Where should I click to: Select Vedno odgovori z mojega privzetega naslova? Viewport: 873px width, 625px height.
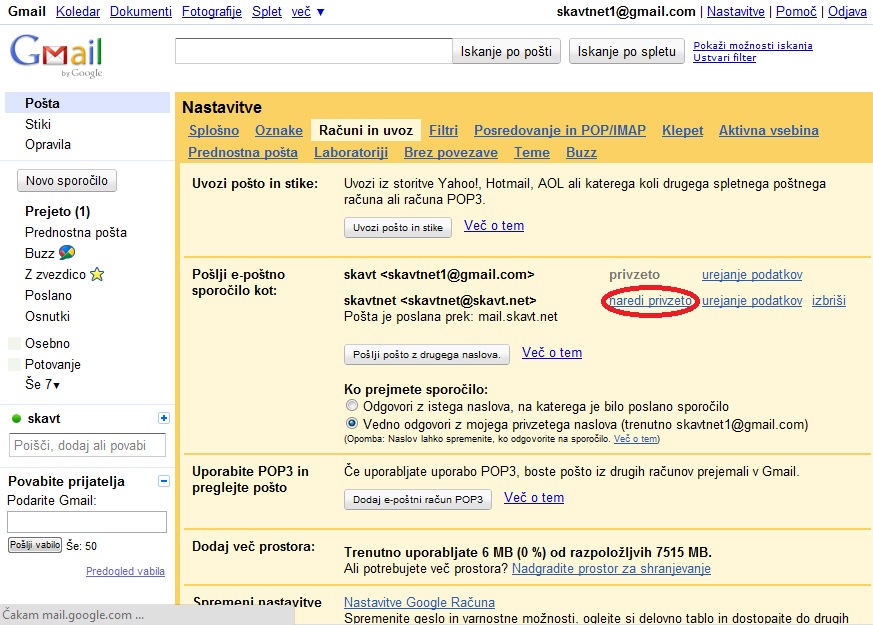[351, 424]
